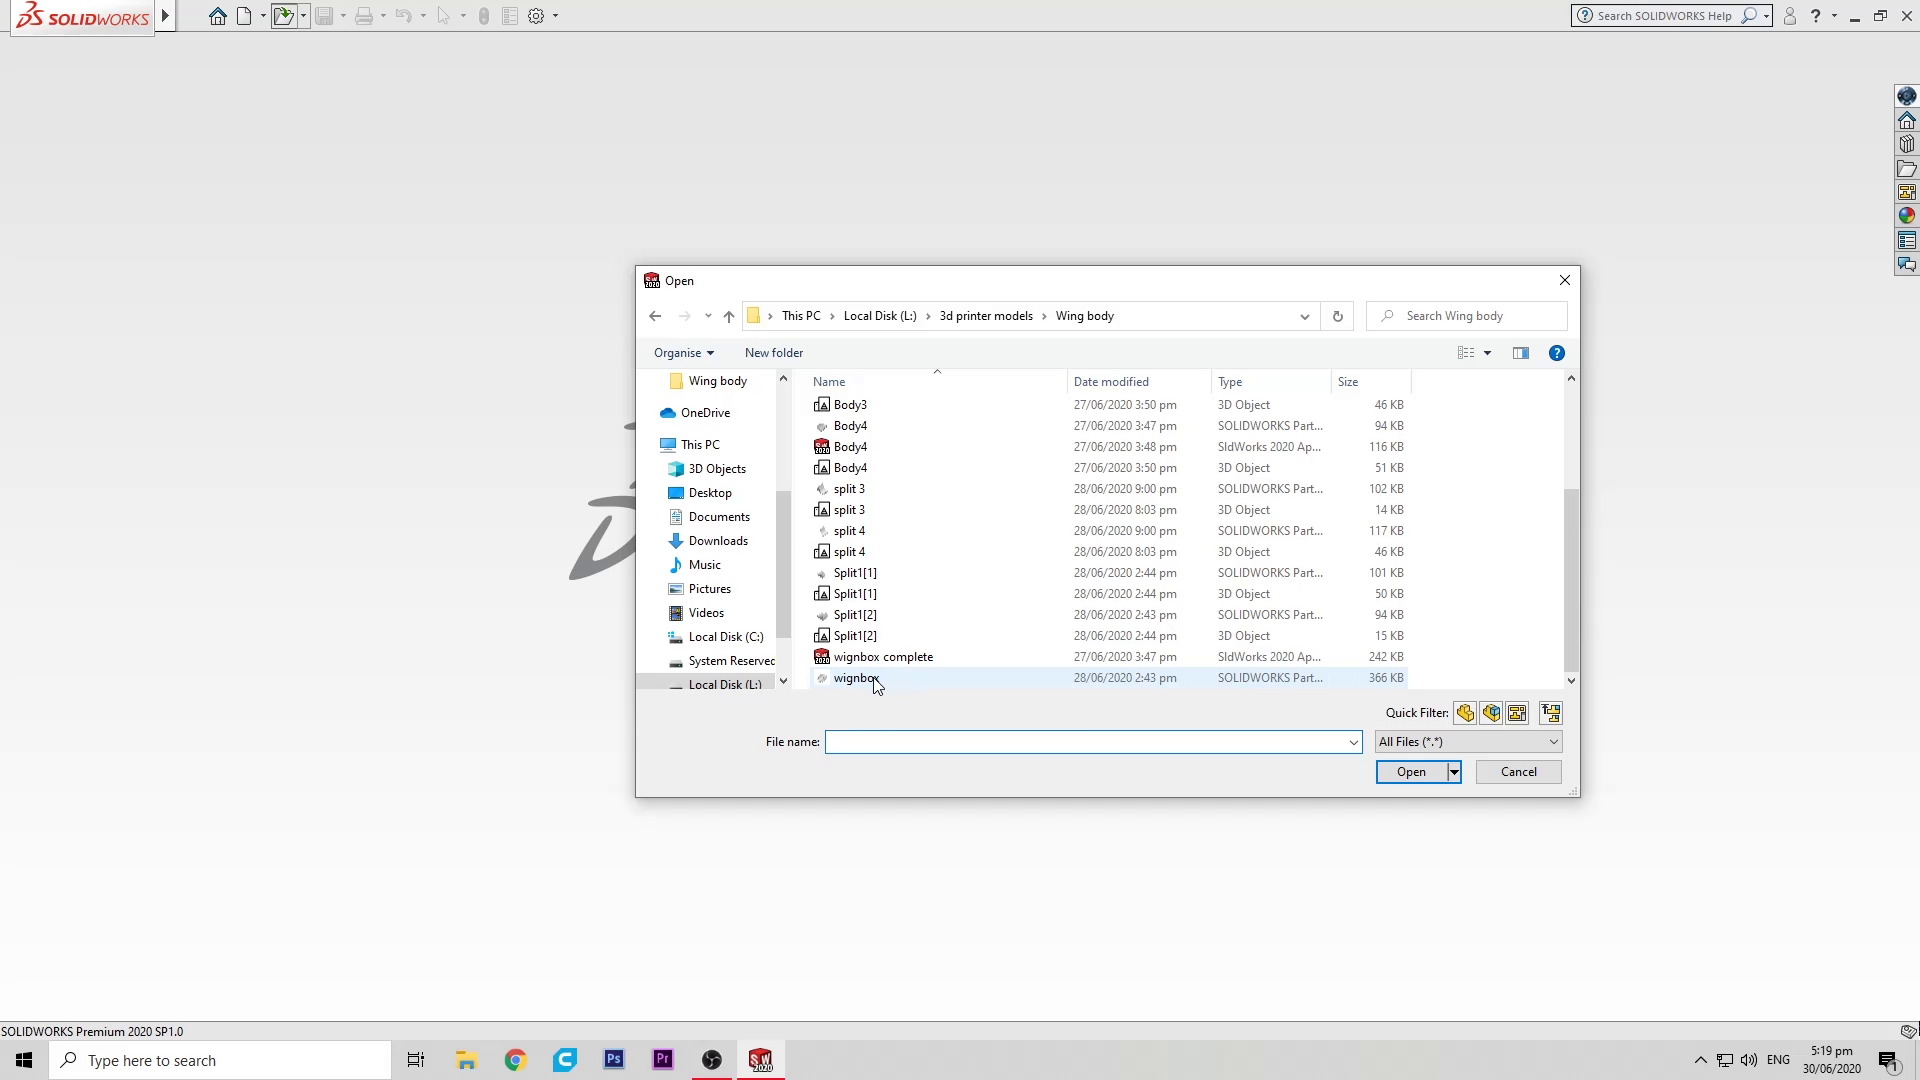The width and height of the screenshot is (1920, 1080).
Task: Sort files by Name column
Action: point(937,382)
